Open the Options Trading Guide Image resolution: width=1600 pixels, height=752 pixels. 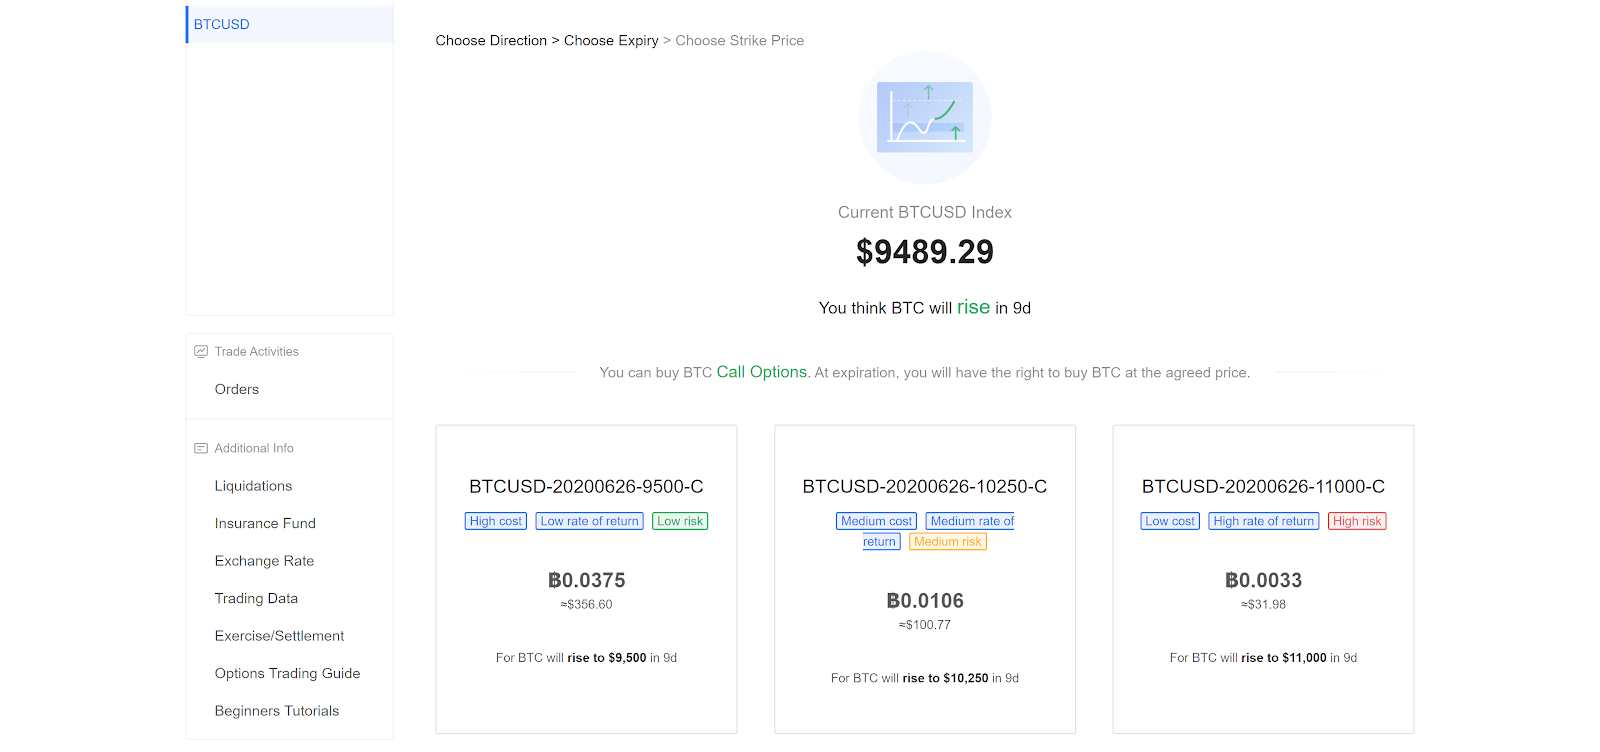tap(287, 673)
